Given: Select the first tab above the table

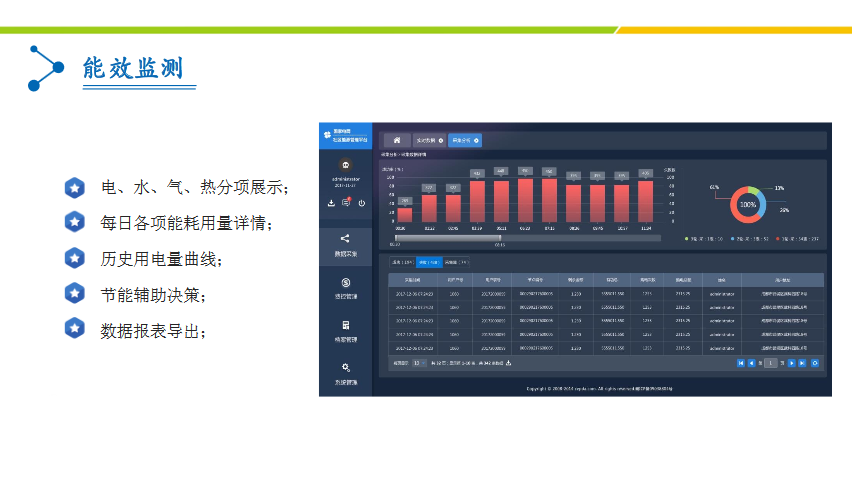Looking at the screenshot, I should (400, 262).
